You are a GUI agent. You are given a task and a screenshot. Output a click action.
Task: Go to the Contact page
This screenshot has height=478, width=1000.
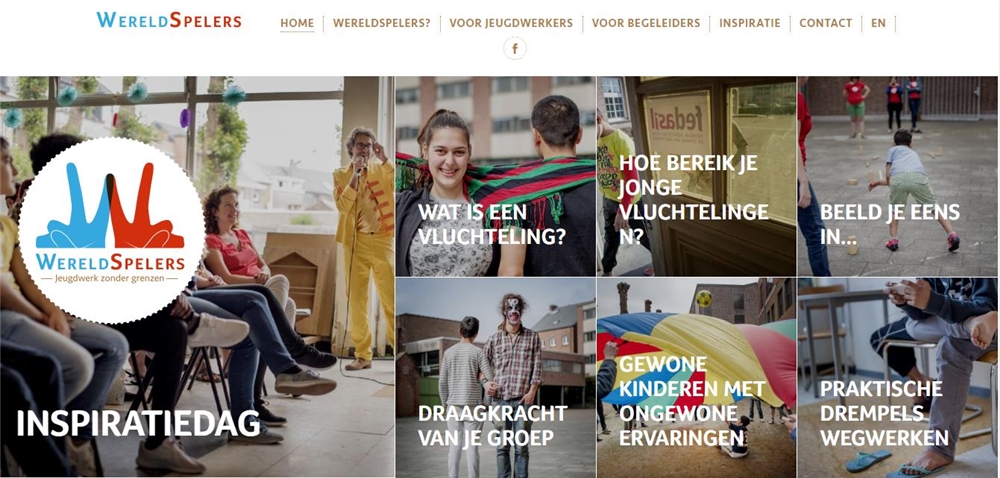click(x=825, y=24)
